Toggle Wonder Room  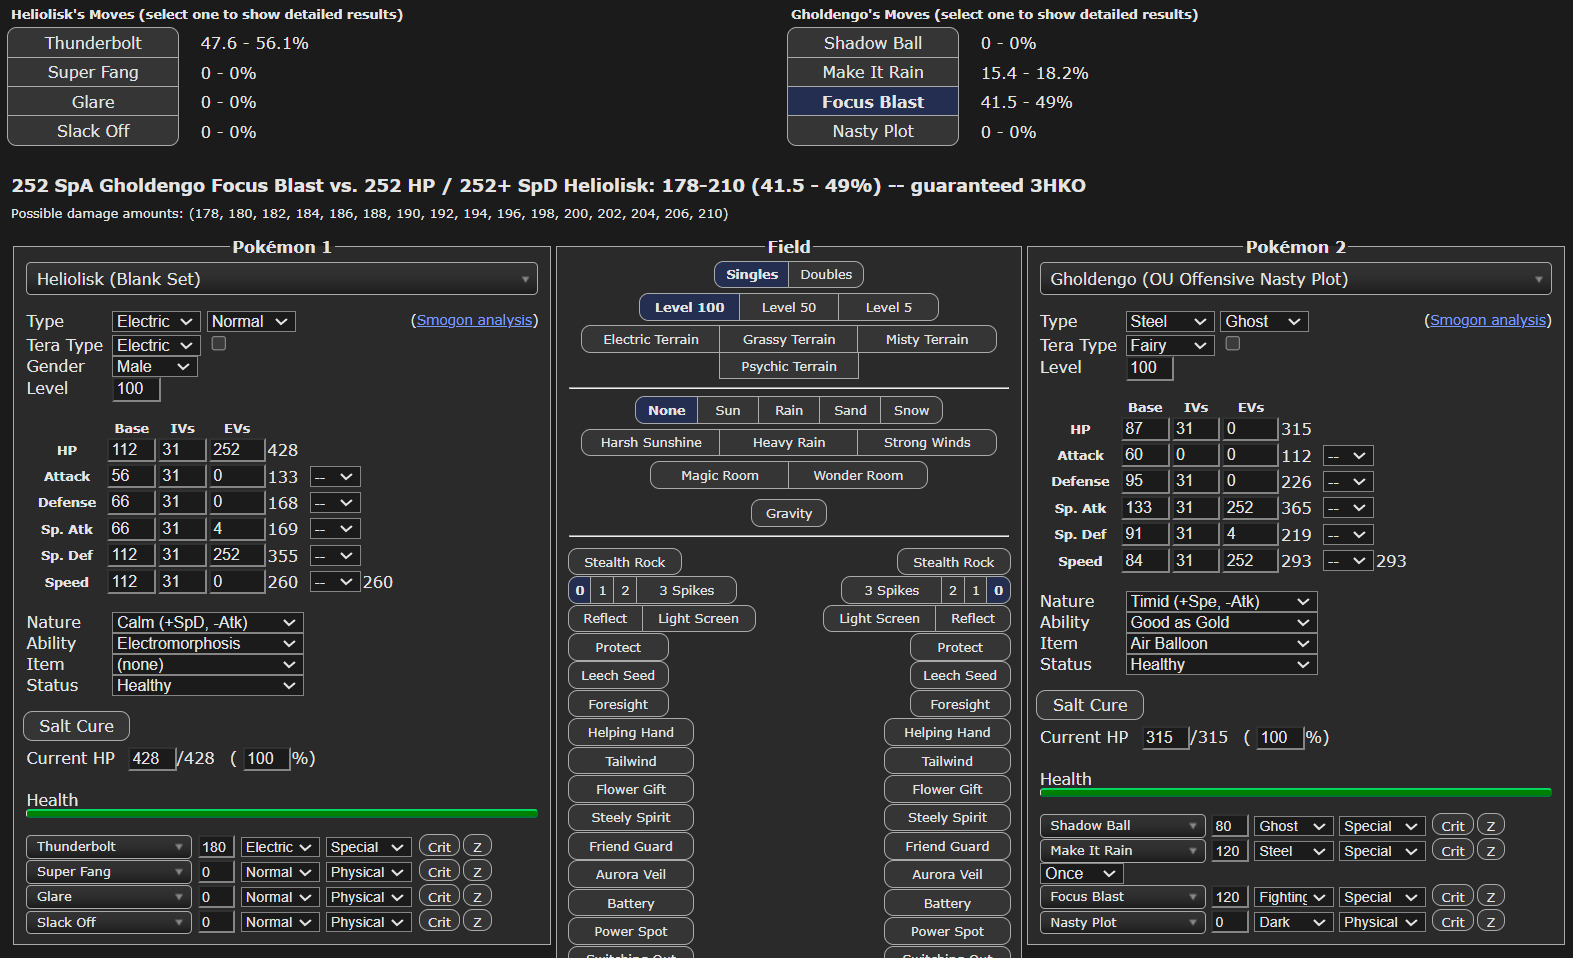(x=858, y=475)
